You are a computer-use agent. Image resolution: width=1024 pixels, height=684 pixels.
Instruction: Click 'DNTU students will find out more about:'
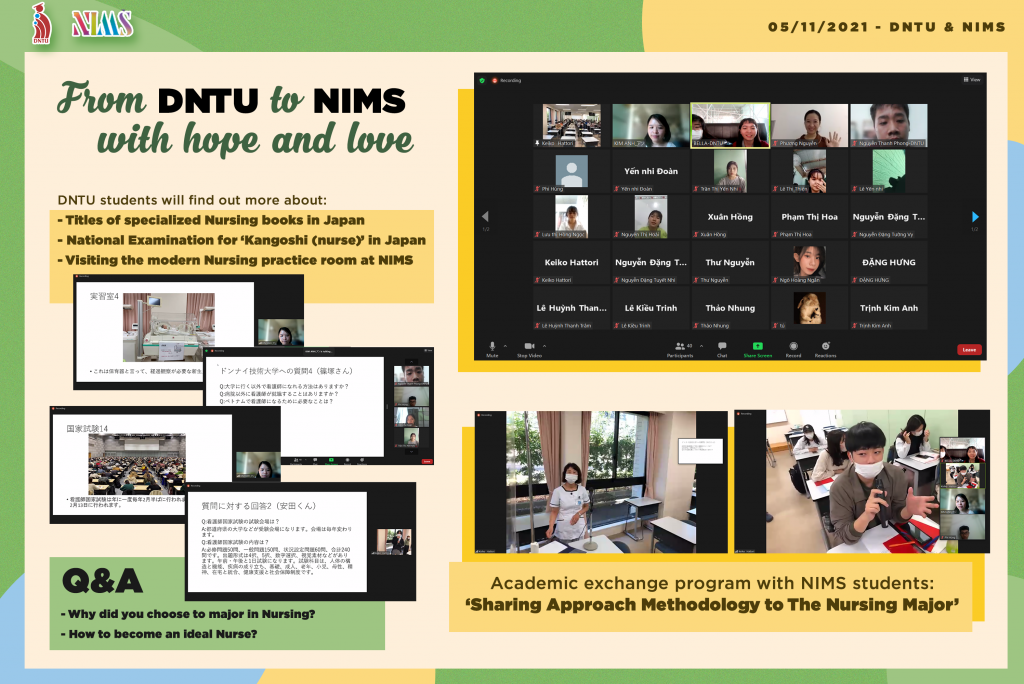[192, 200]
